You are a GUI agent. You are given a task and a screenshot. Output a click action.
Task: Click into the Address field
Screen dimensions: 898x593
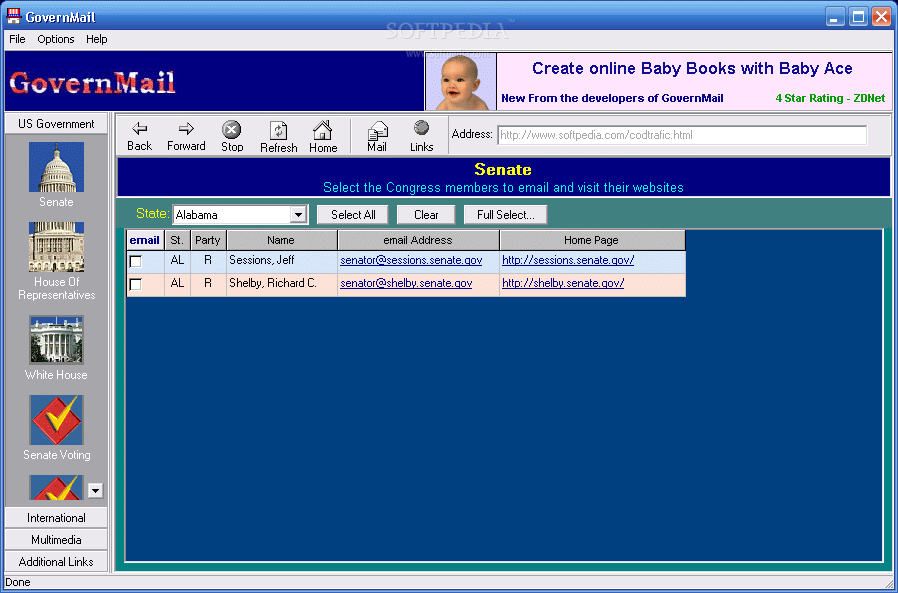click(x=682, y=135)
